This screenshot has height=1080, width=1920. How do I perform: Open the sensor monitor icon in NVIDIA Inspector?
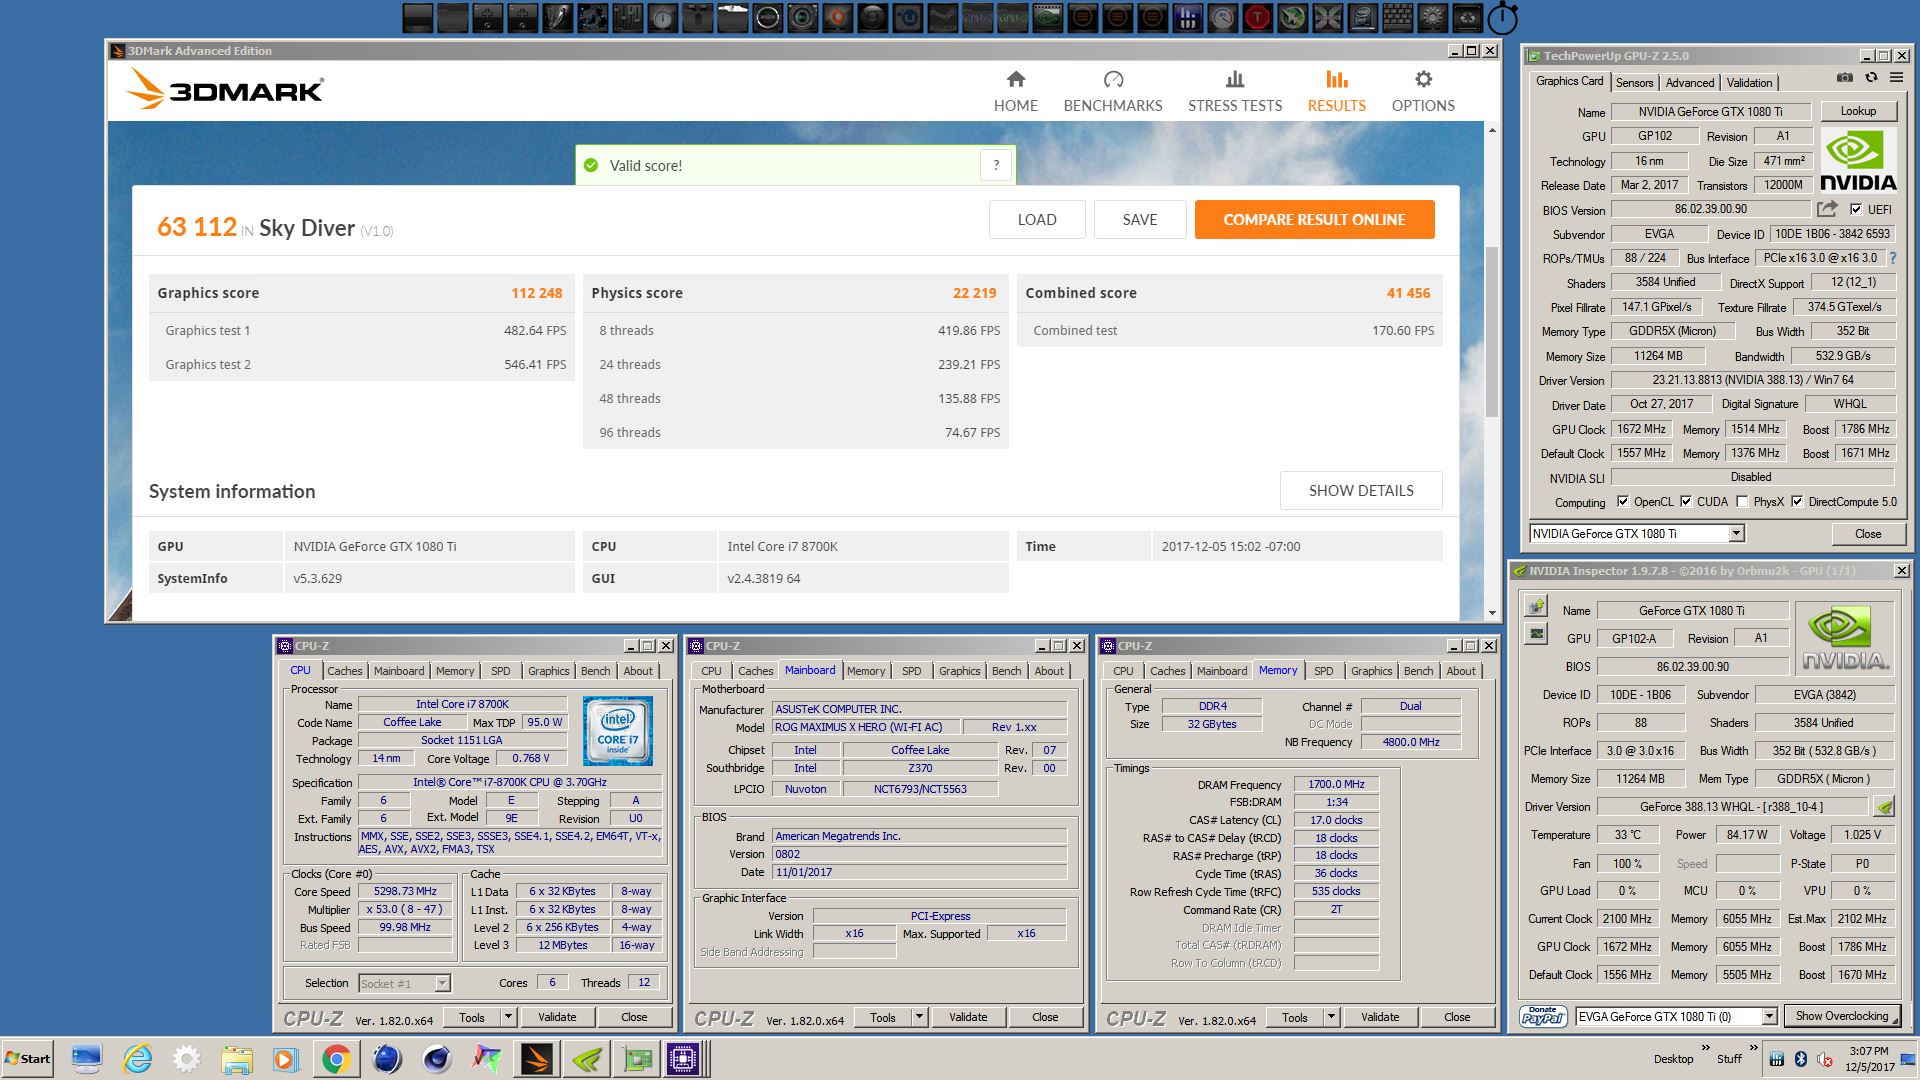click(1536, 633)
